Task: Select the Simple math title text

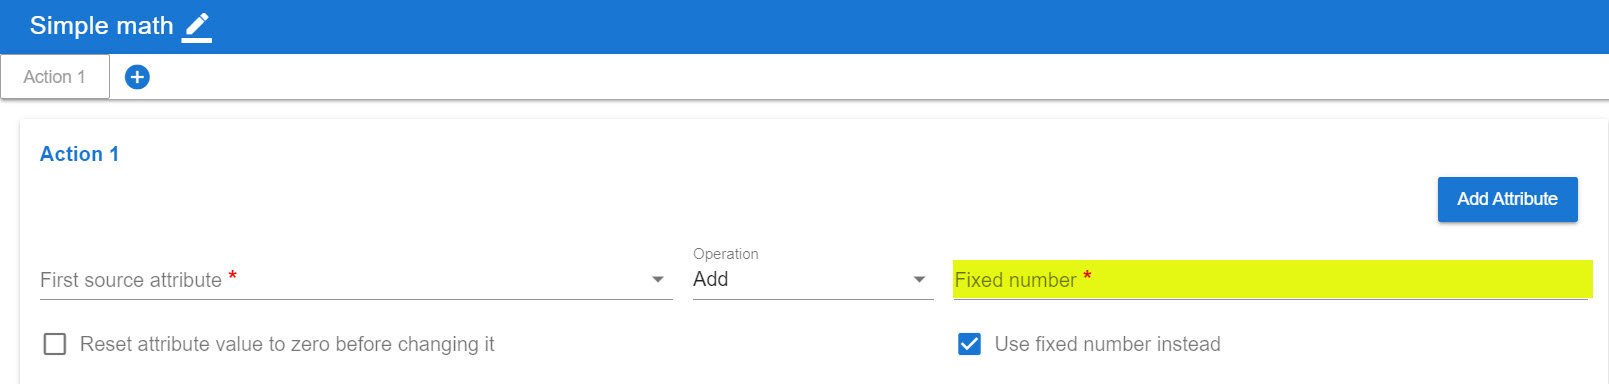Action: pyautogui.click(x=101, y=26)
